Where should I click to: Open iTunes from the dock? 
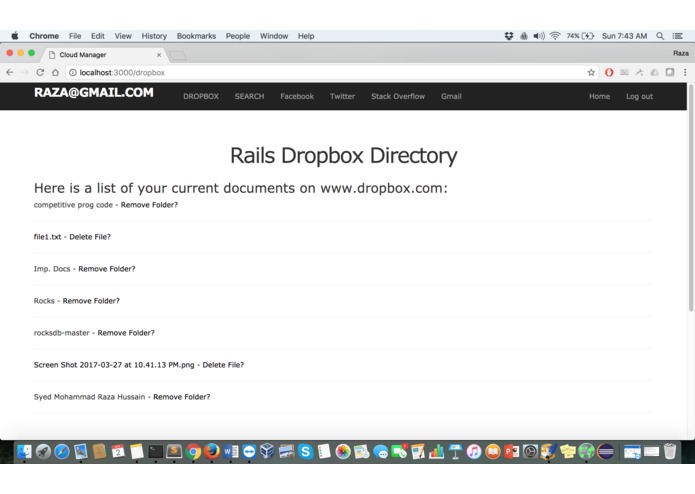click(x=474, y=451)
